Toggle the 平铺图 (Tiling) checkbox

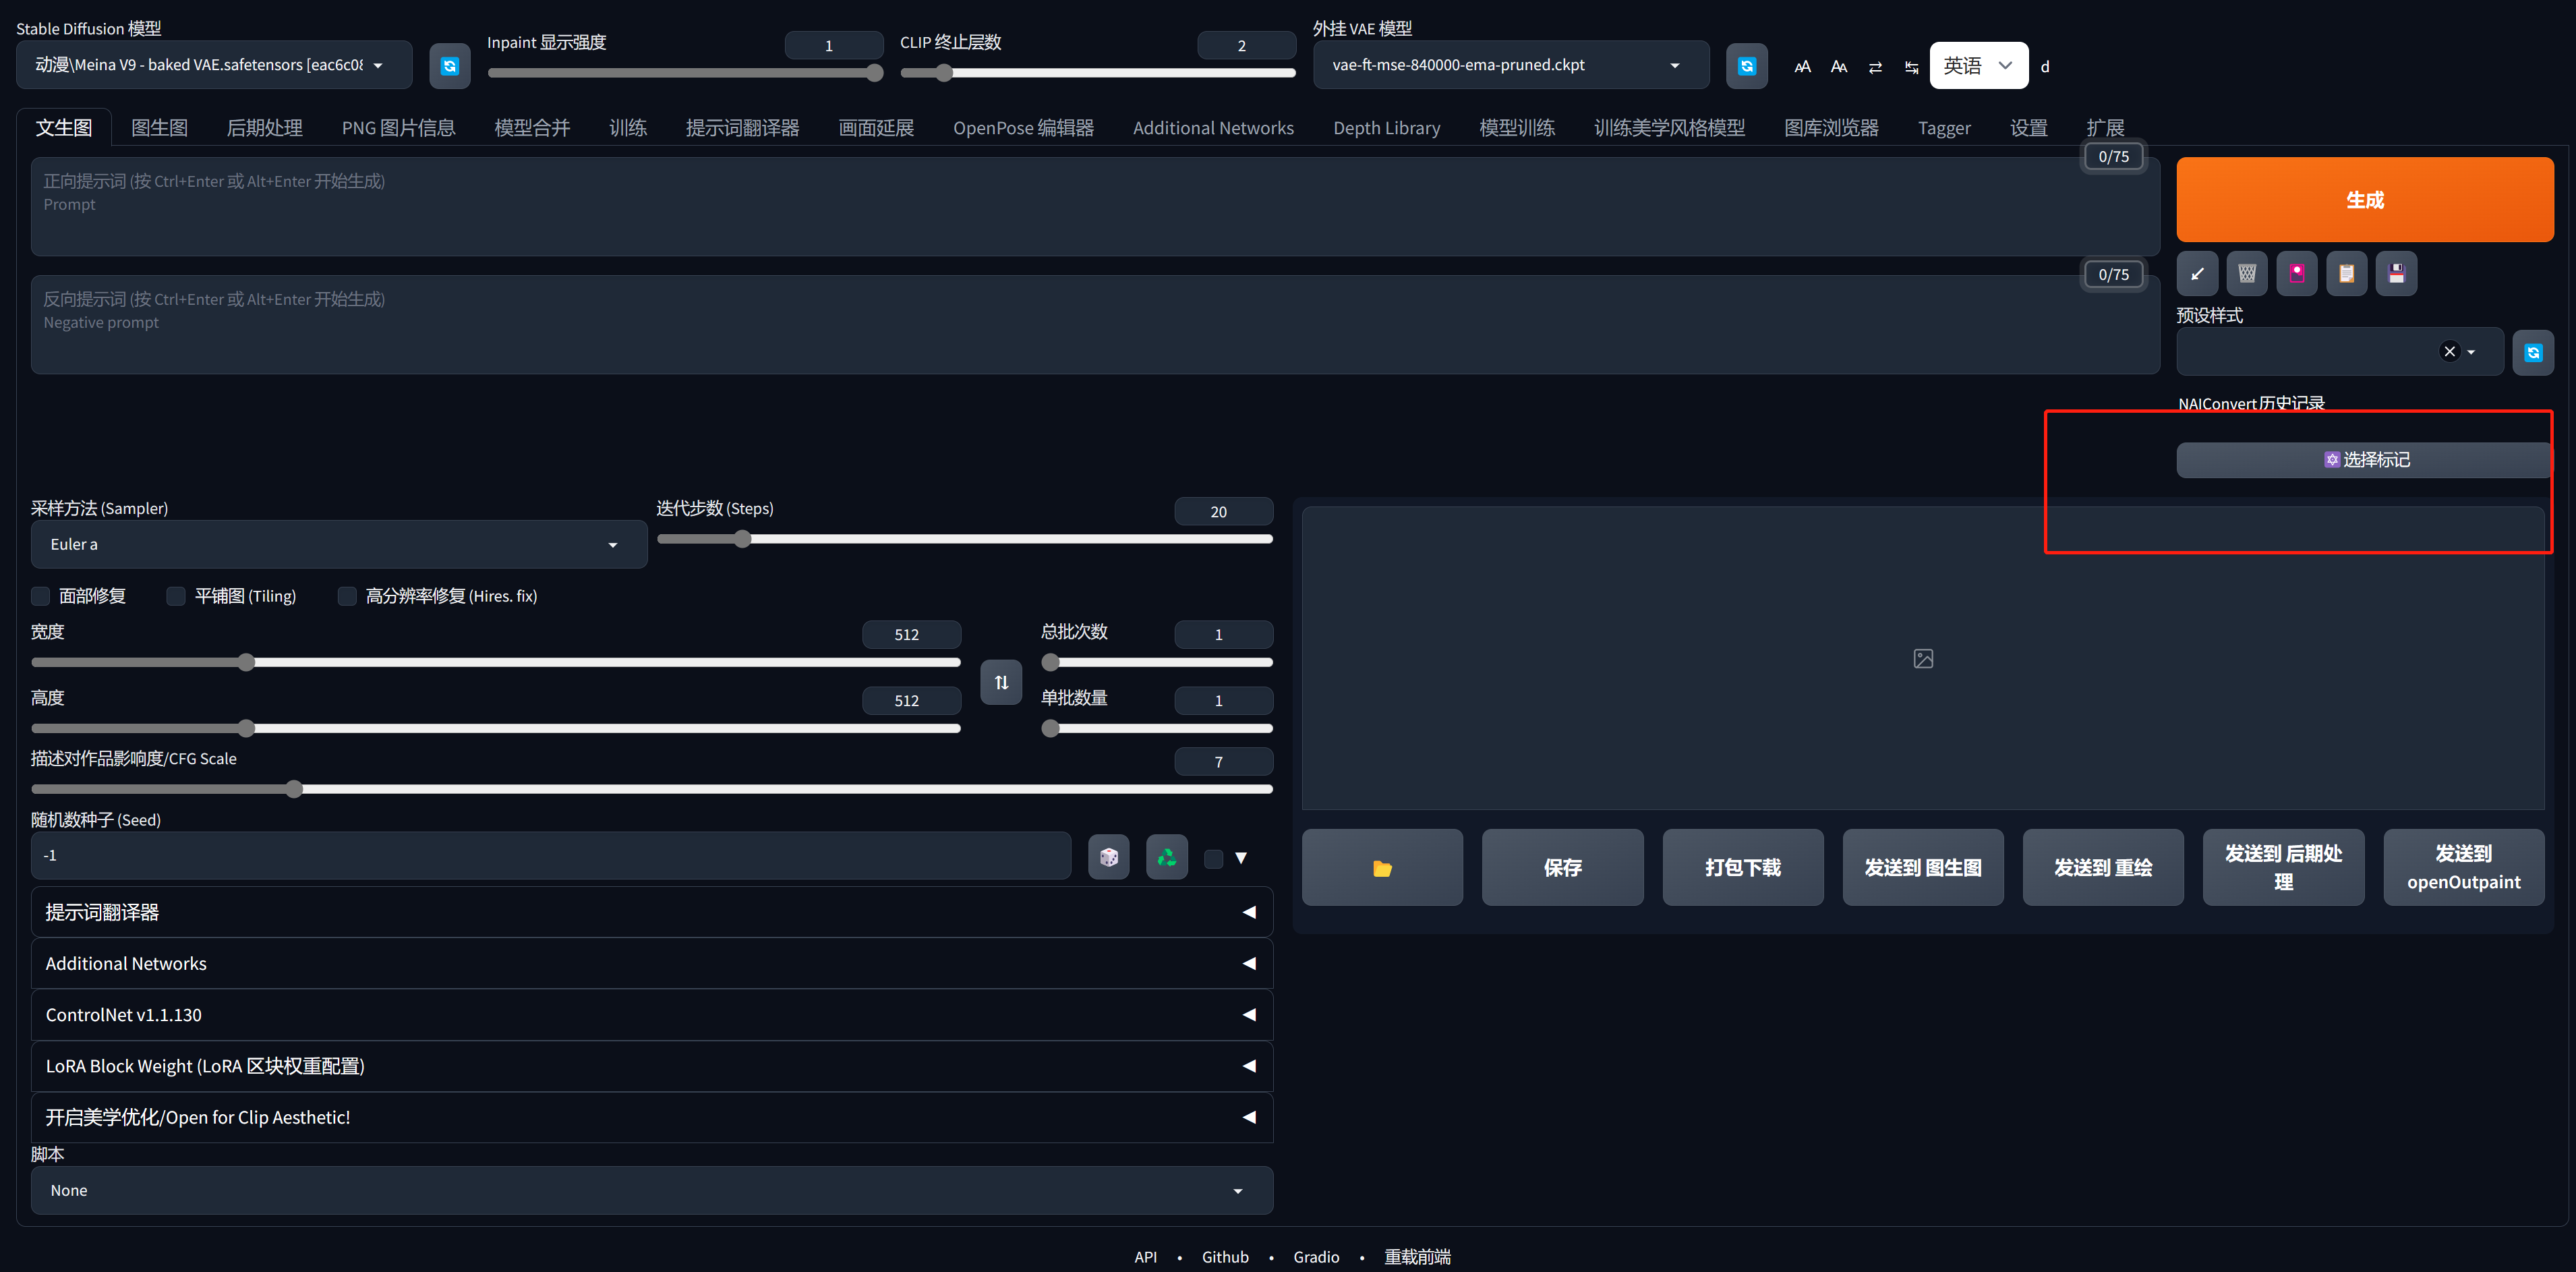click(176, 596)
